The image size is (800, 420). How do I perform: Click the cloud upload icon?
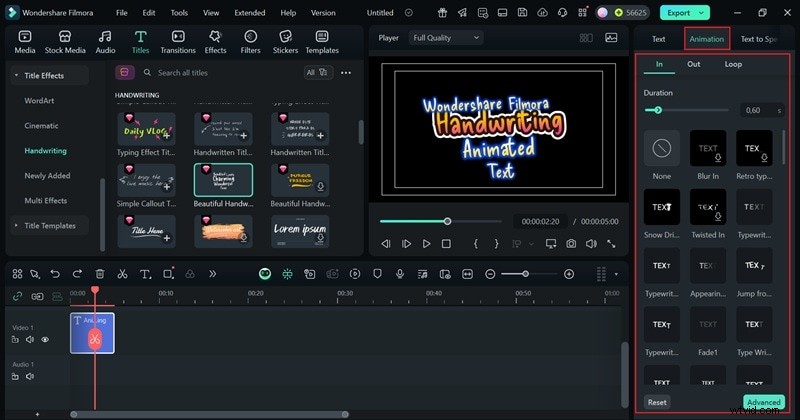(x=542, y=13)
